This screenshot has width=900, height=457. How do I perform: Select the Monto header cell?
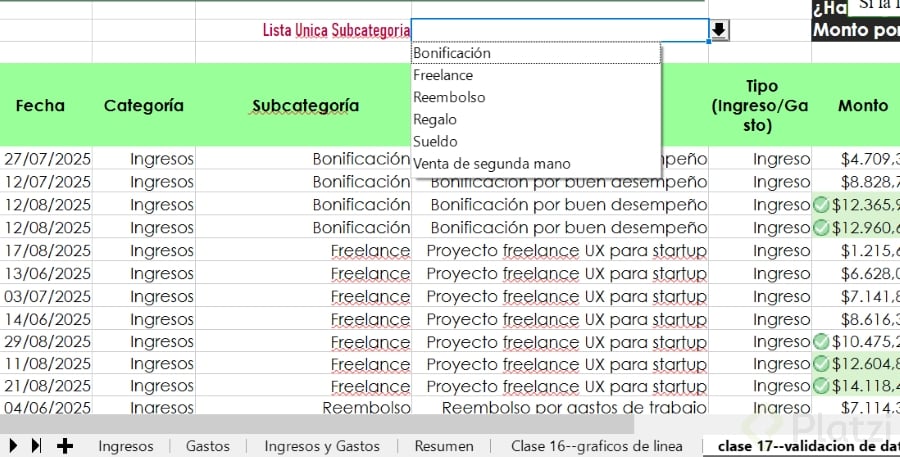tap(856, 105)
